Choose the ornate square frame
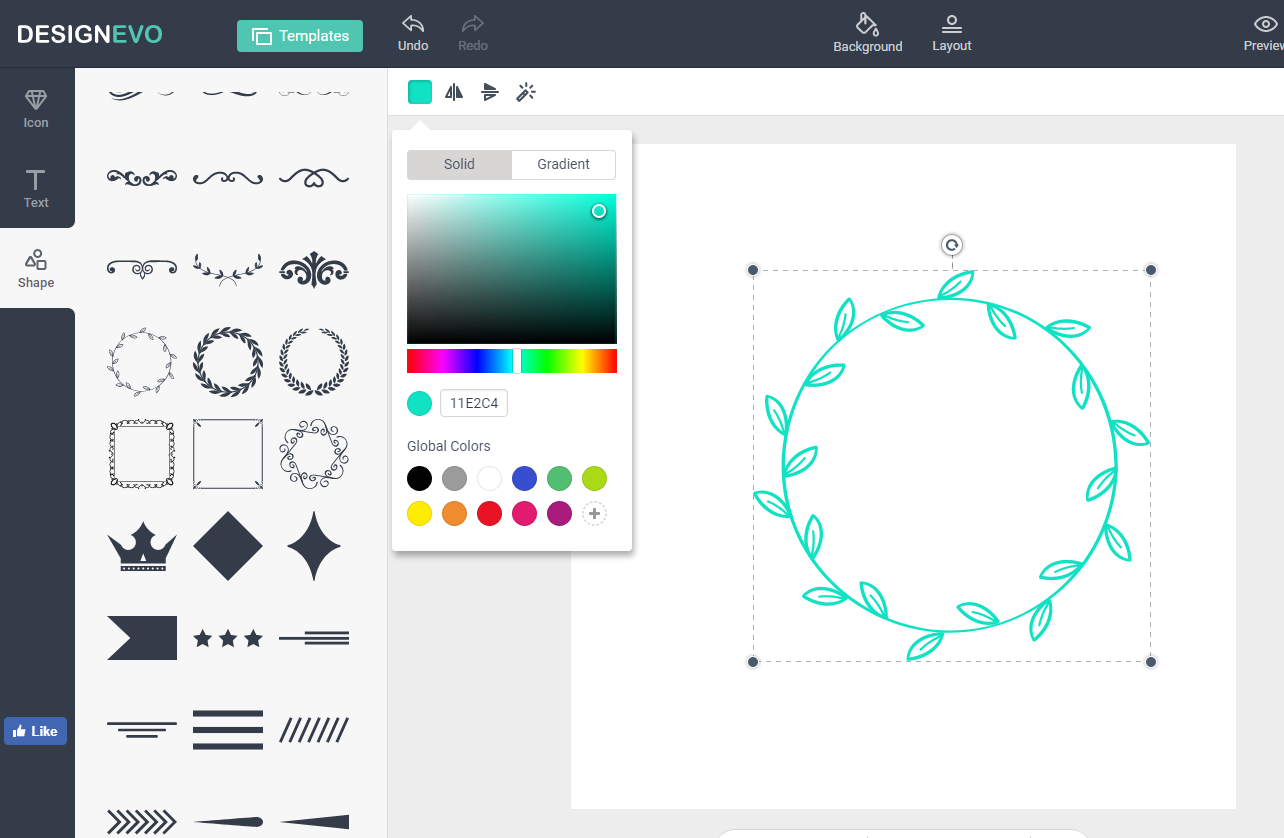This screenshot has width=1284, height=838. click(142, 454)
